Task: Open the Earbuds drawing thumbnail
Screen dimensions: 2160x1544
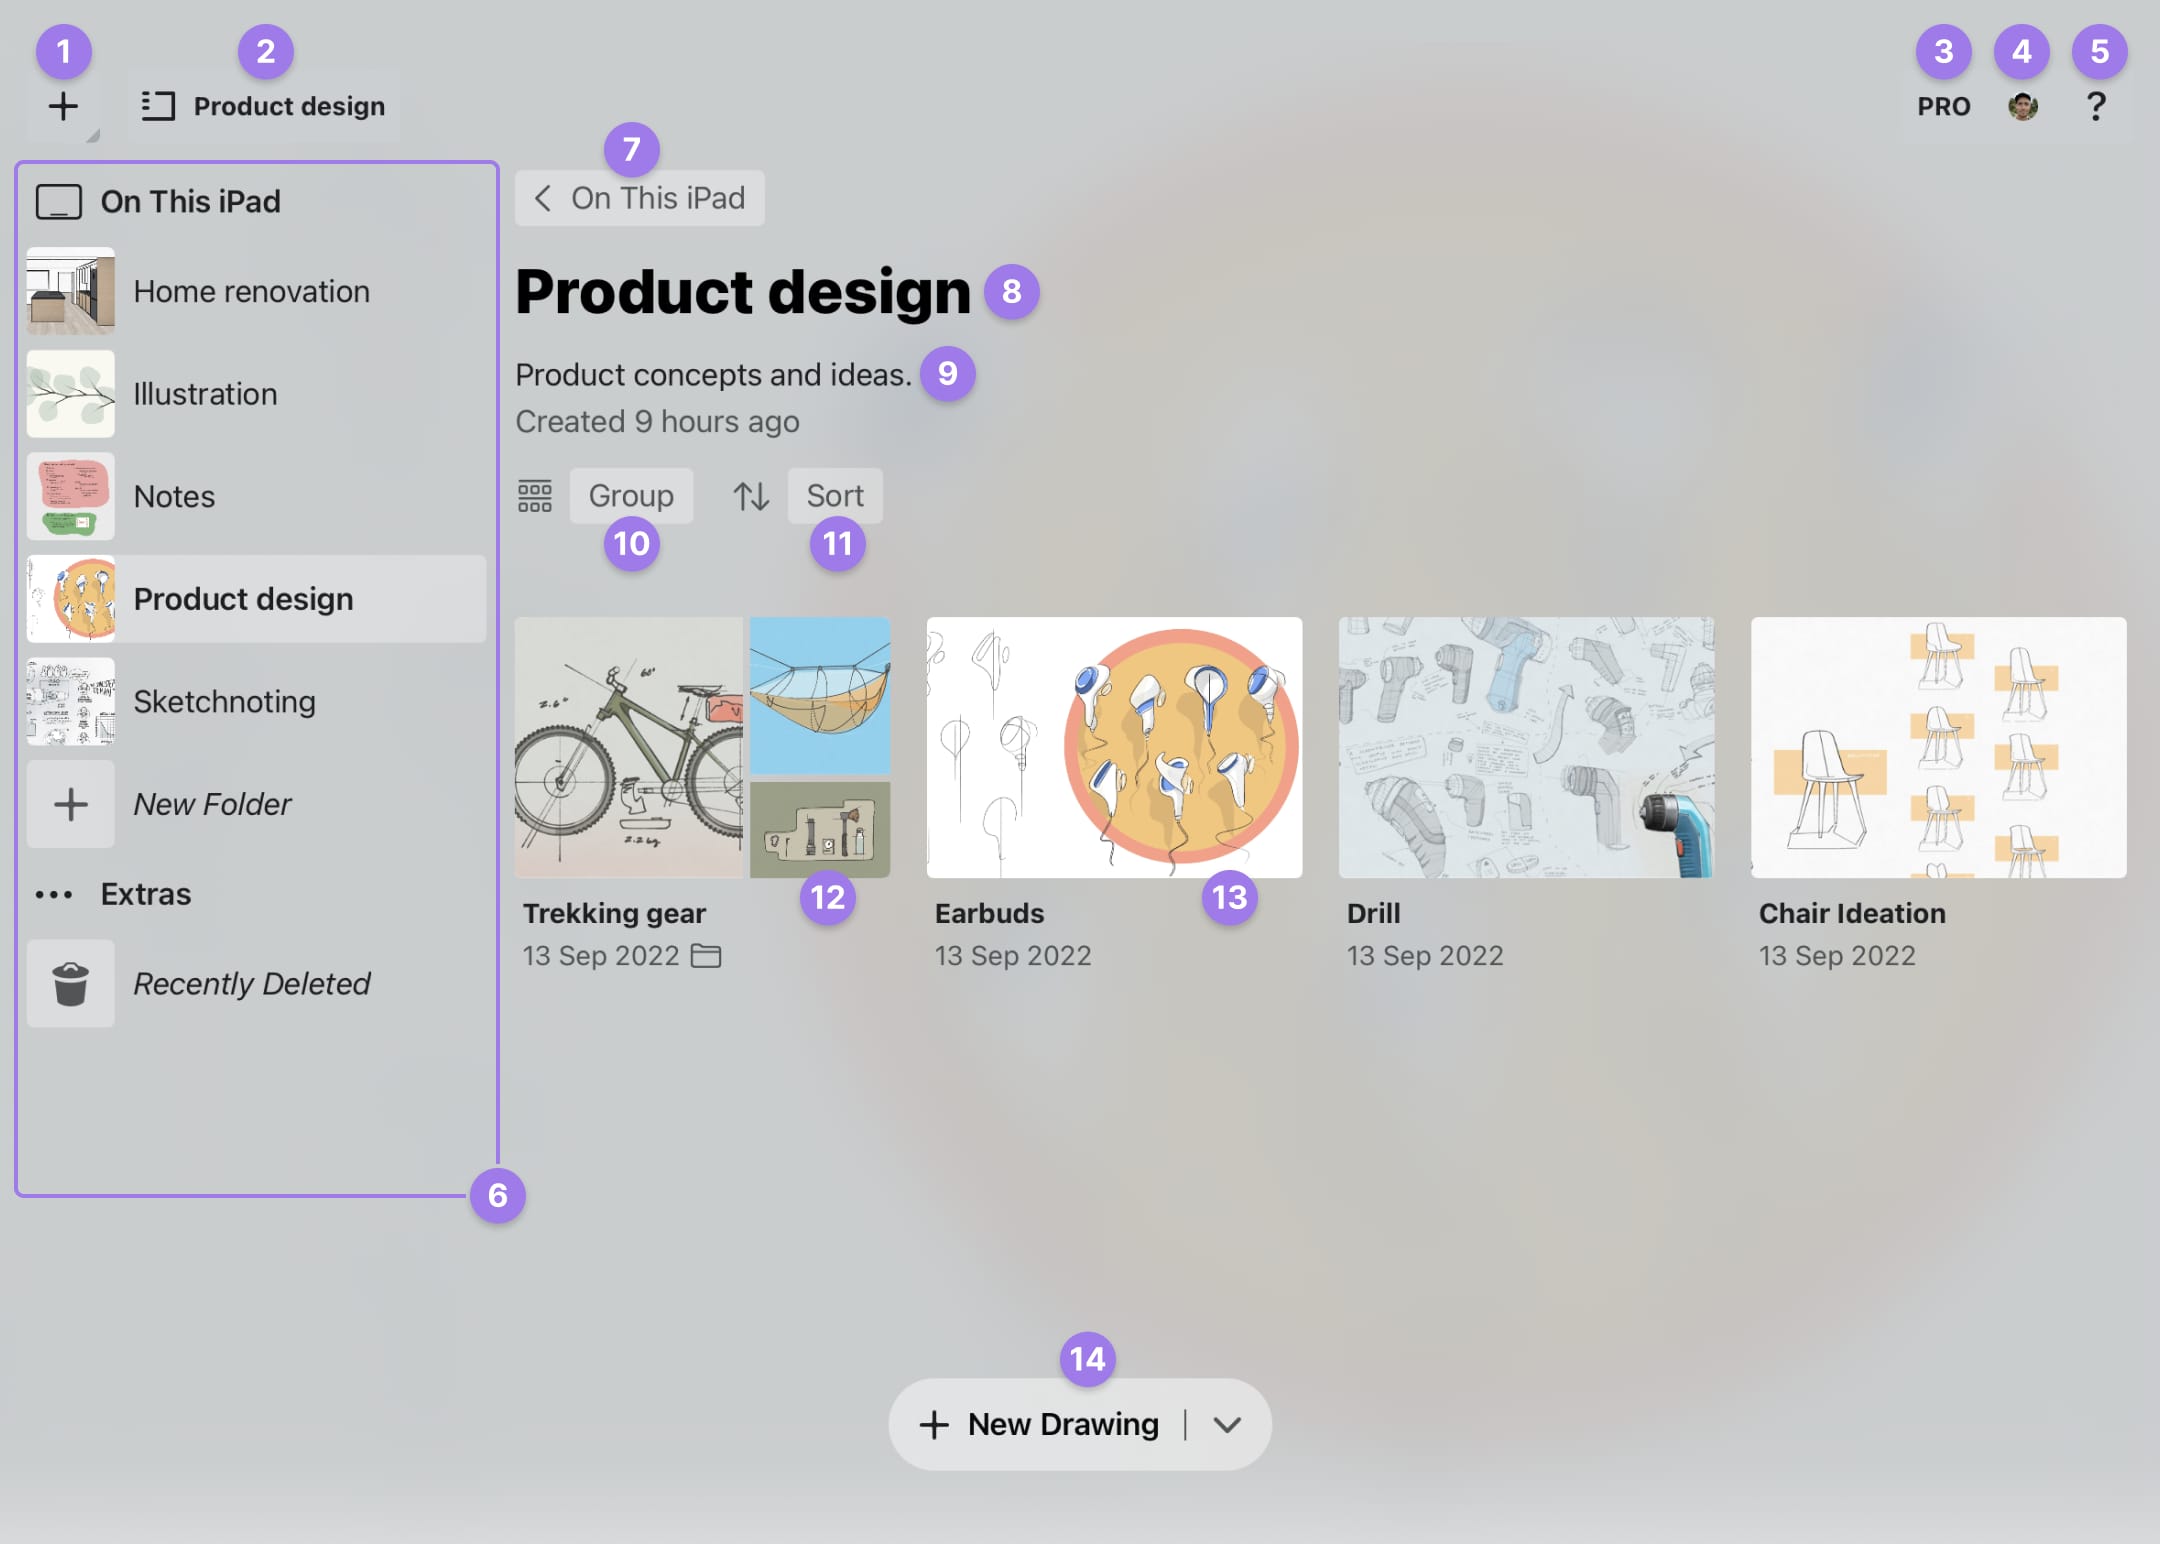Action: 1114,748
